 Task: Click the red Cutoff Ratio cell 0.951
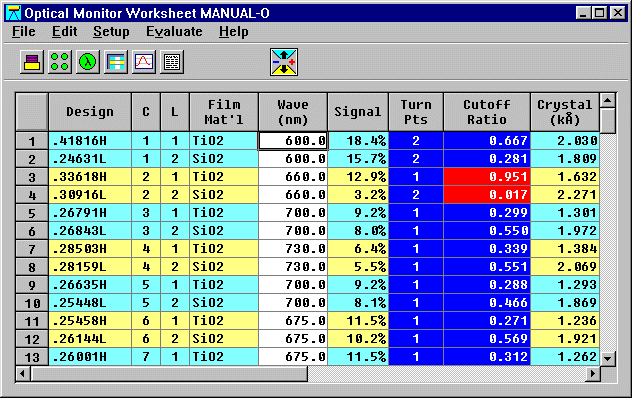click(487, 177)
